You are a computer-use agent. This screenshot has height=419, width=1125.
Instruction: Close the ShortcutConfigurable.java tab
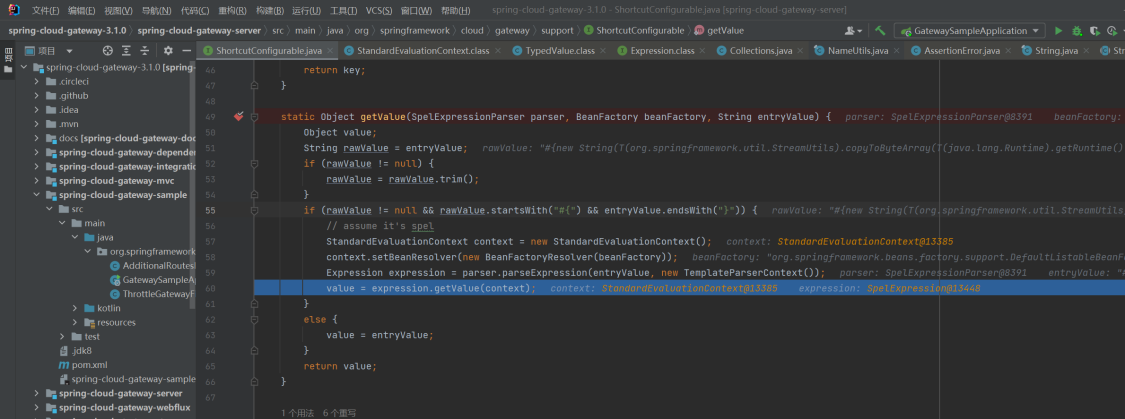pyautogui.click(x=331, y=51)
